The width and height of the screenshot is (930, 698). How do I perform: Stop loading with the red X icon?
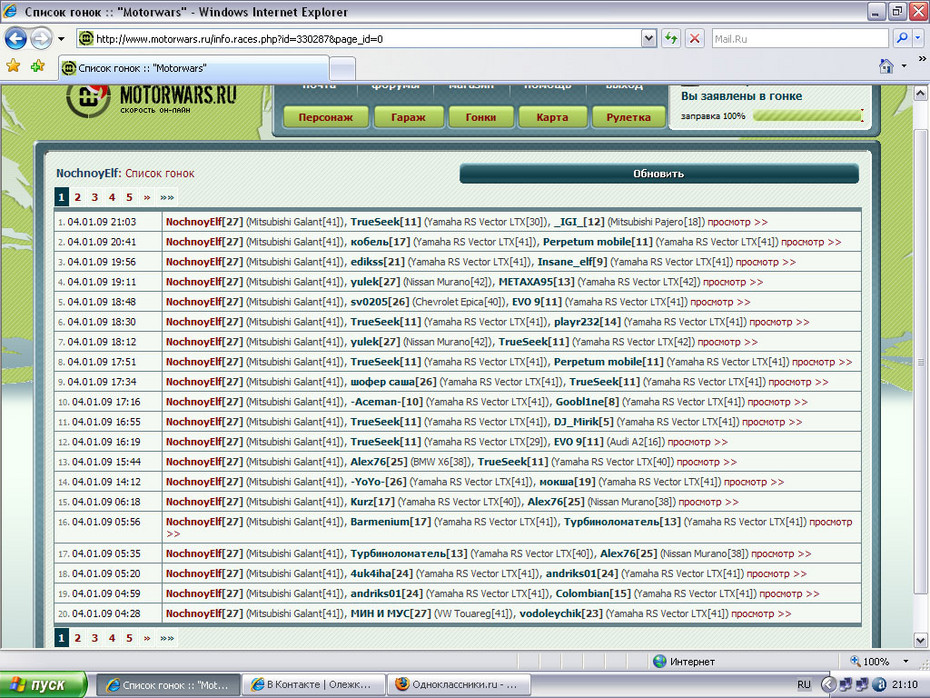[x=695, y=39]
